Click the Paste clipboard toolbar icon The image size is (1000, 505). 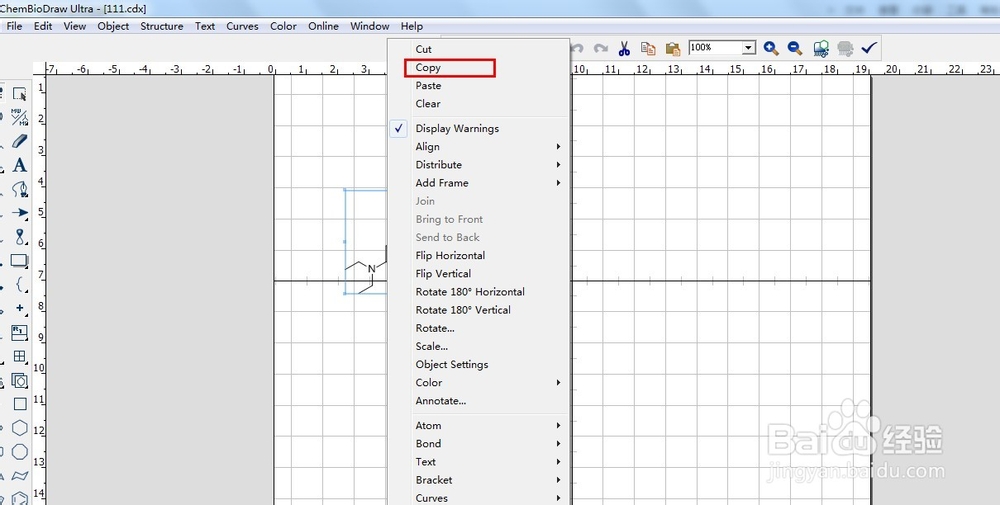(672, 48)
